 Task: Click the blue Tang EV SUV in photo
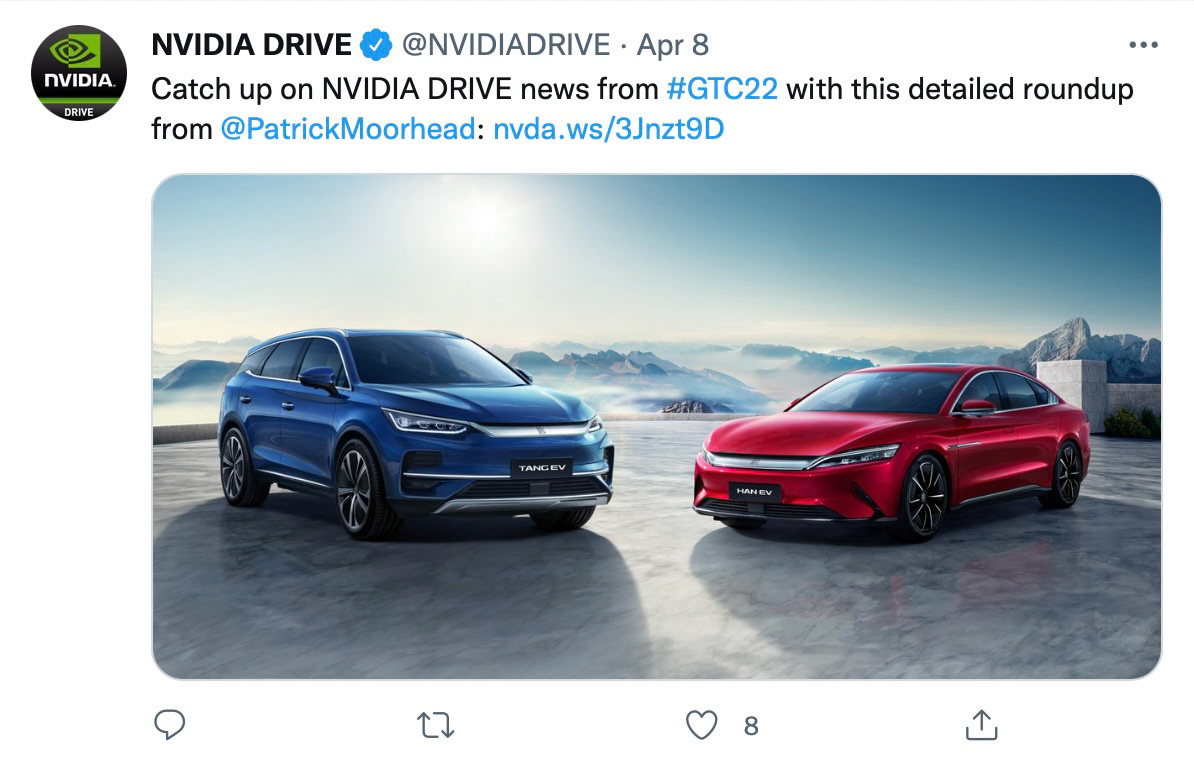[415, 432]
